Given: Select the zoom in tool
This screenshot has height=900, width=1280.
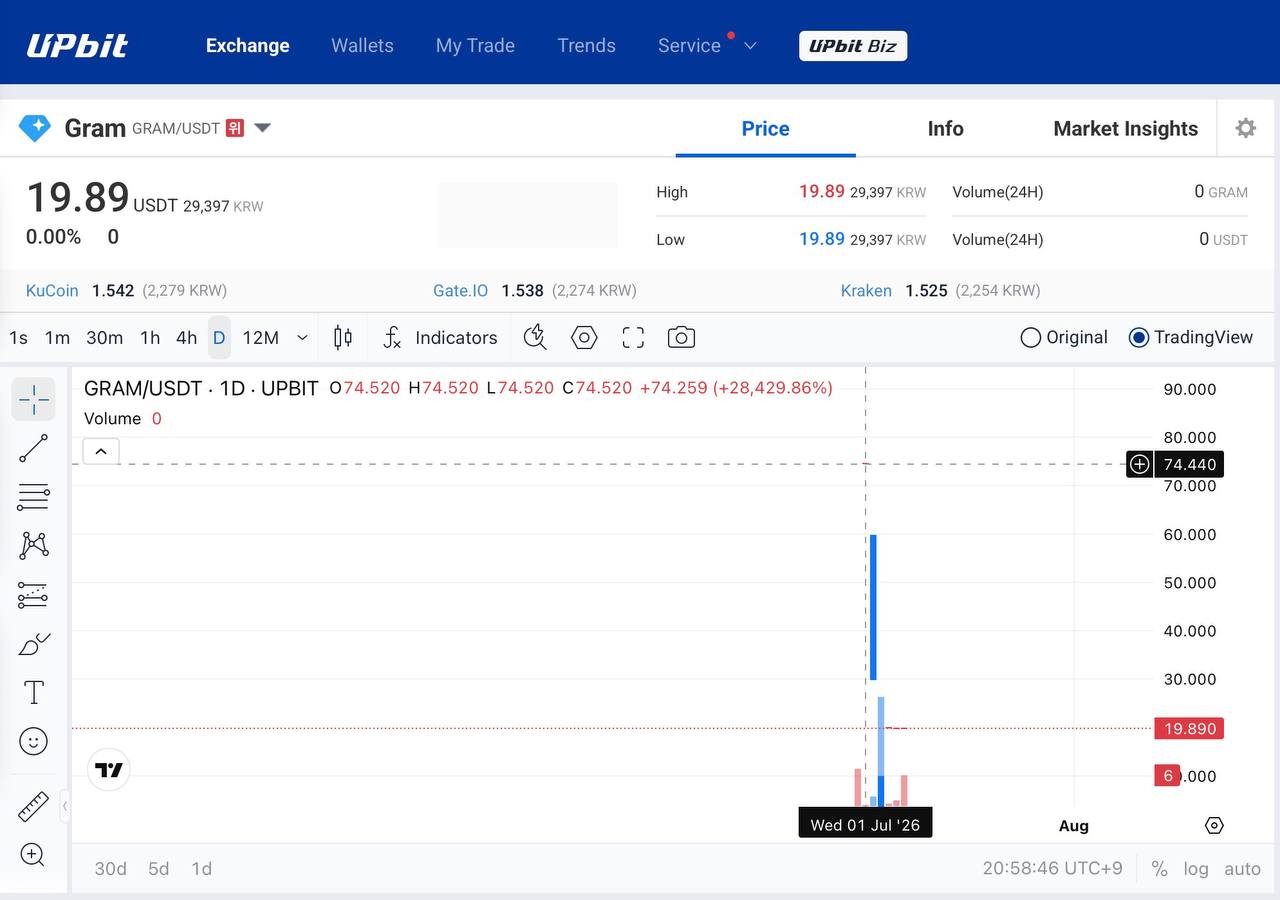Looking at the screenshot, I should tap(33, 855).
